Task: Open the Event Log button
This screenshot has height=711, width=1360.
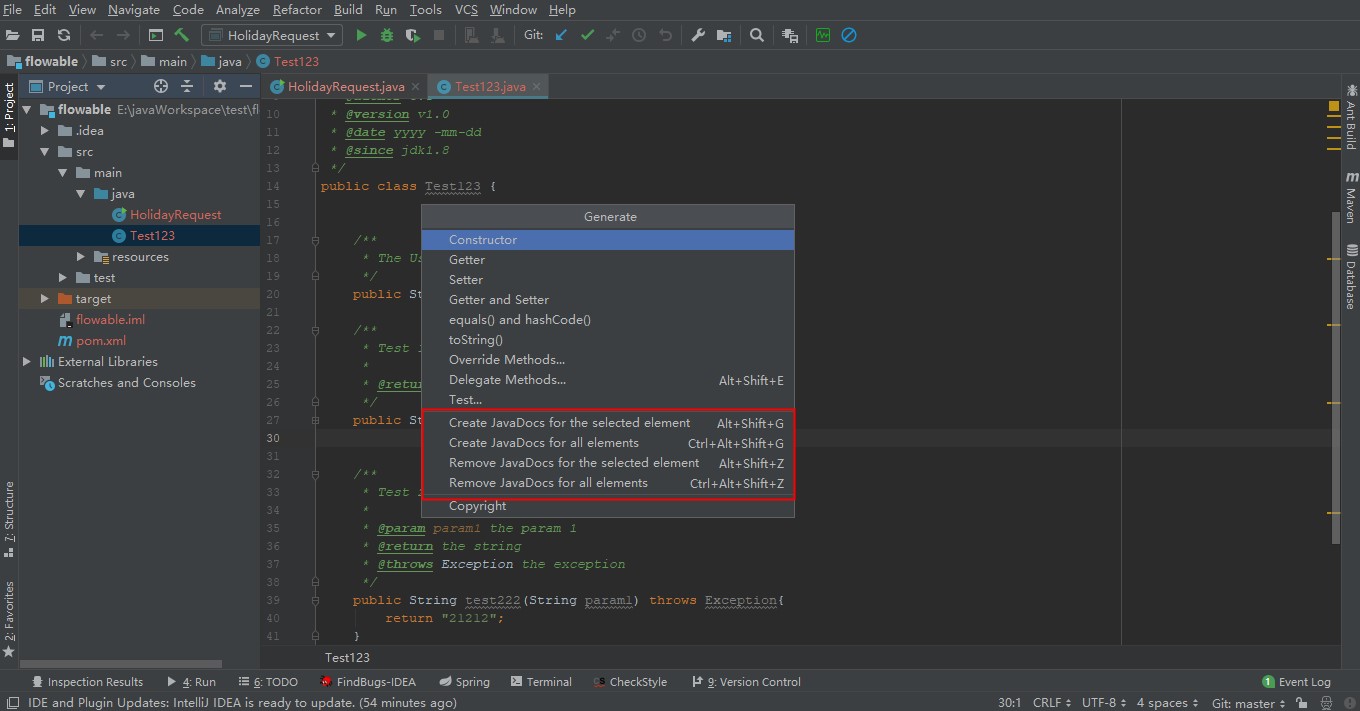Action: pos(1296,682)
